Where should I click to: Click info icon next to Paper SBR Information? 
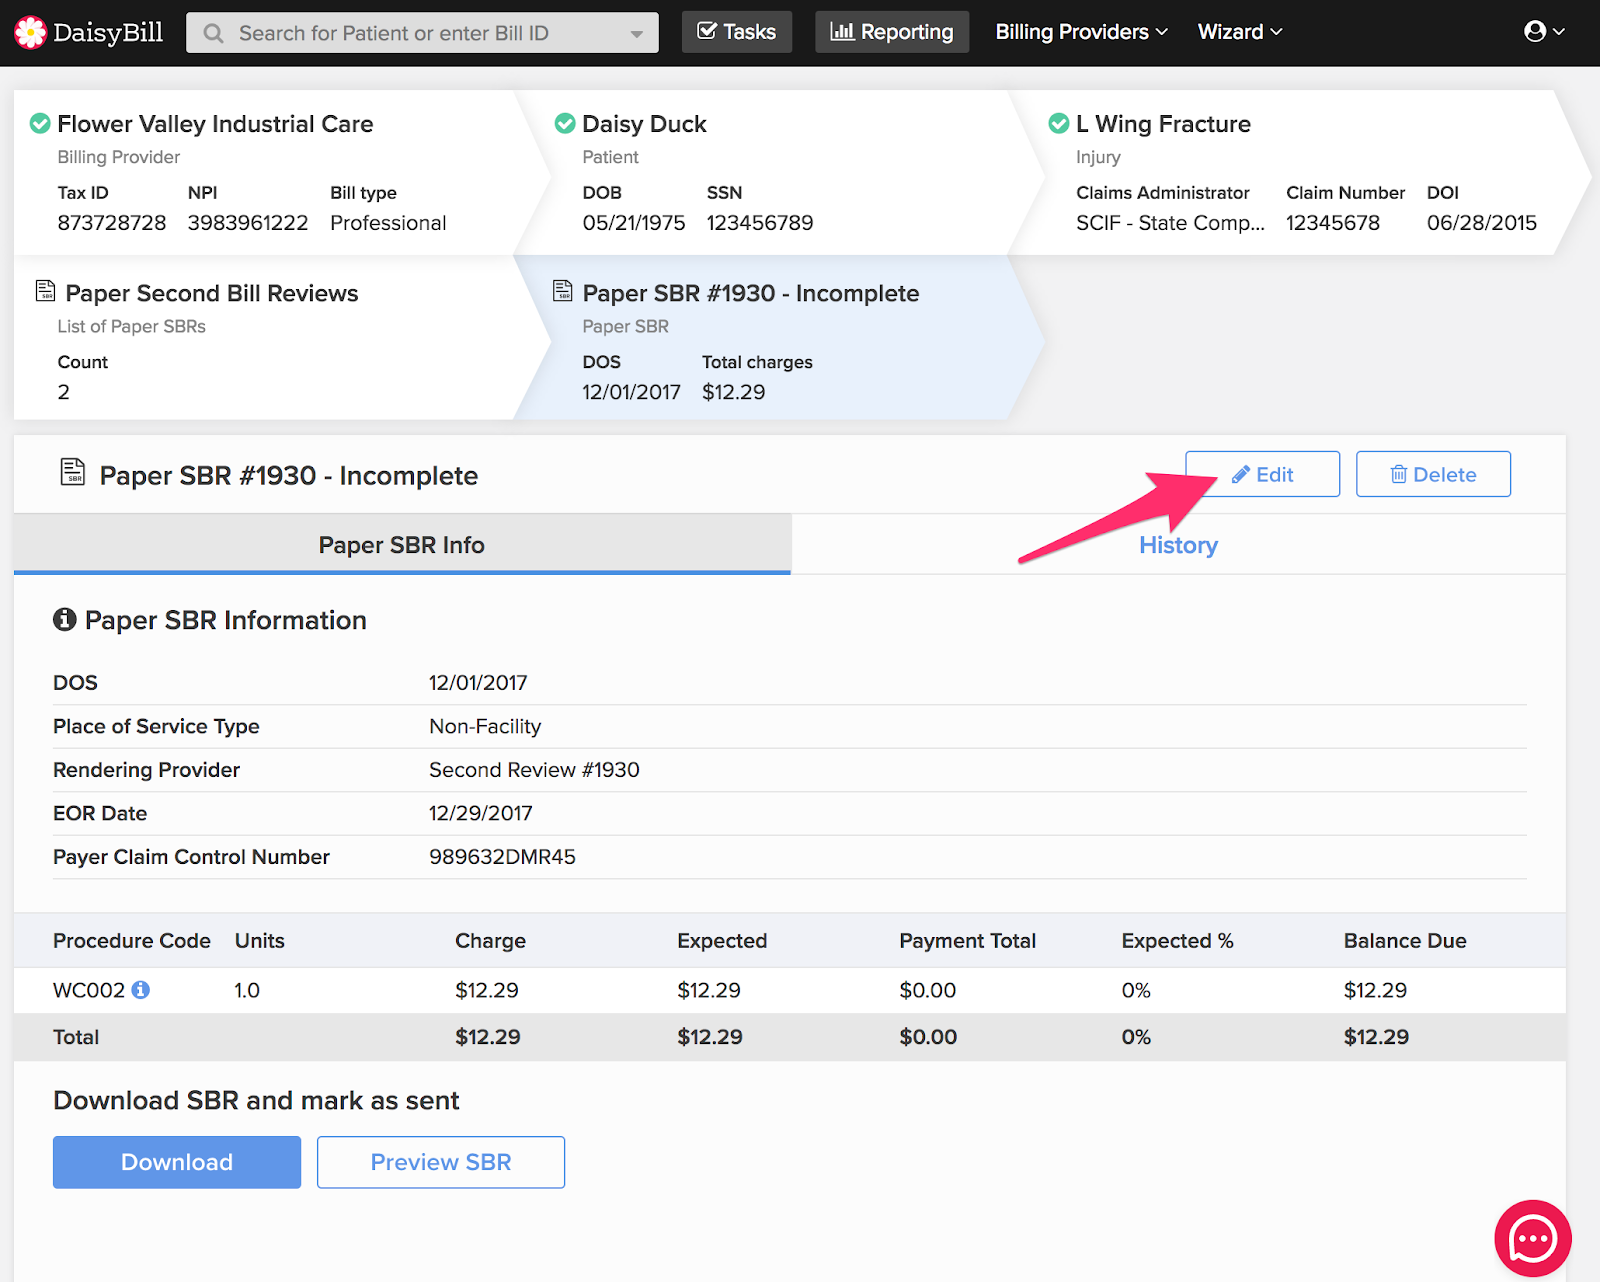tap(64, 620)
